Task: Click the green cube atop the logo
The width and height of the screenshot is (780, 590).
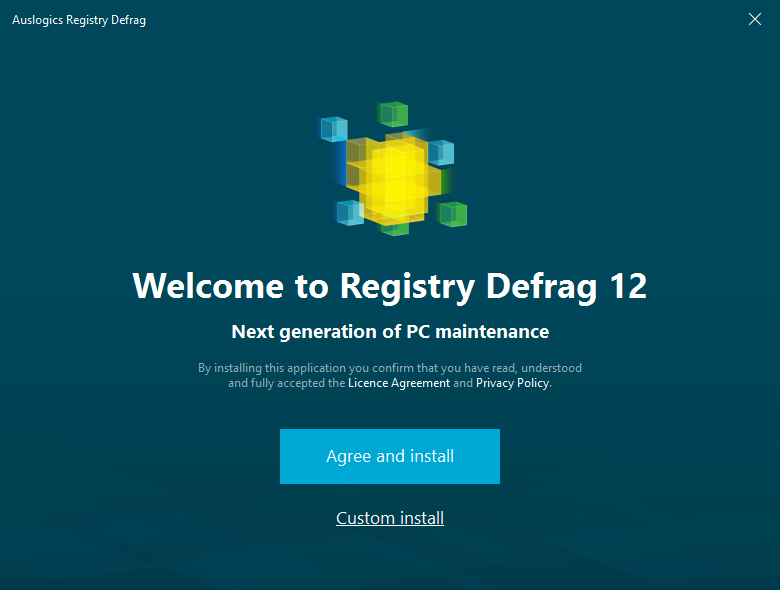Action: tap(393, 114)
